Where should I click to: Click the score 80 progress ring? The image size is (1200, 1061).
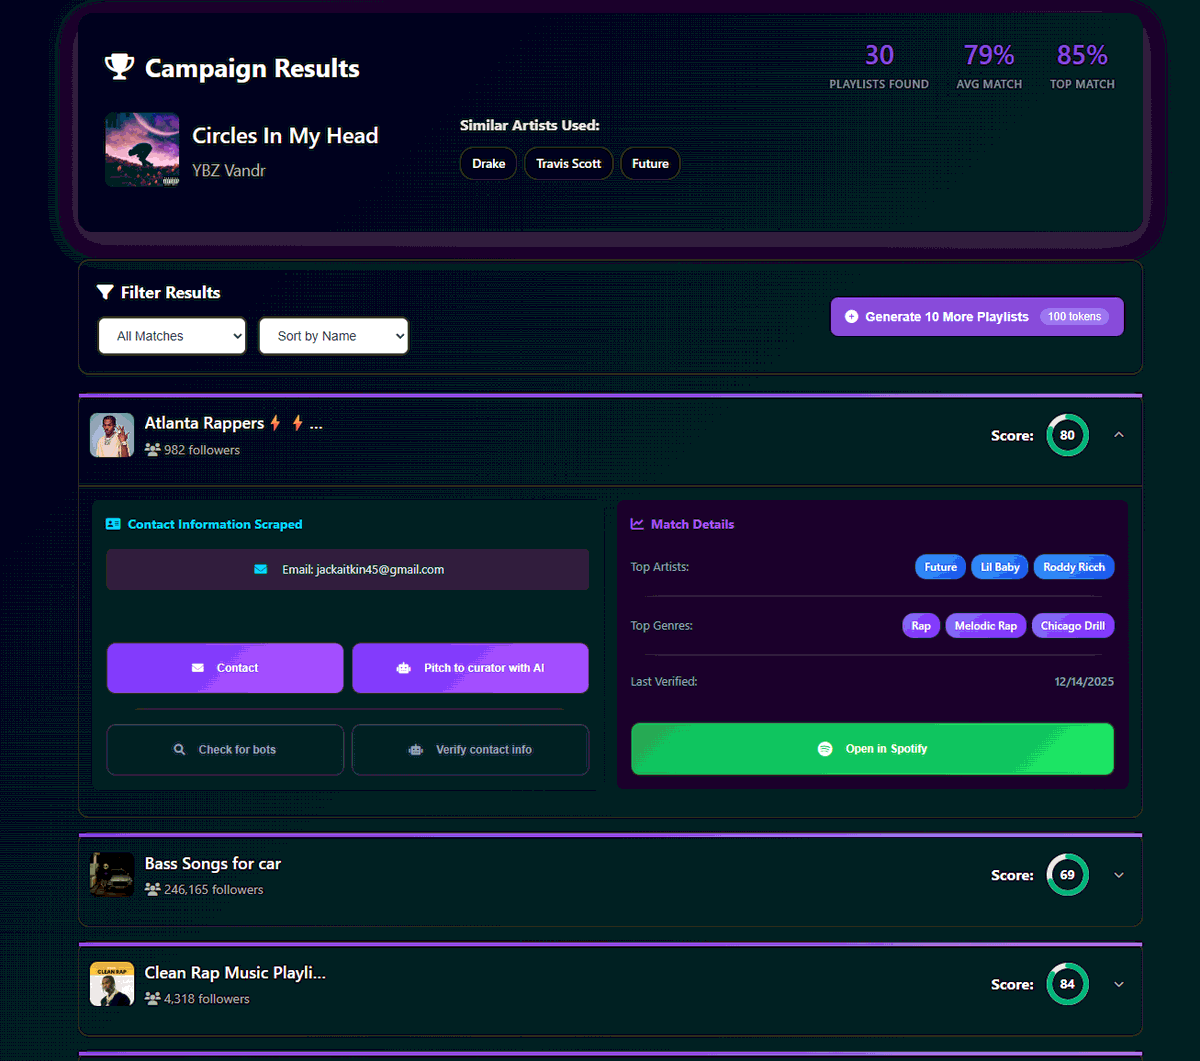click(x=1067, y=435)
